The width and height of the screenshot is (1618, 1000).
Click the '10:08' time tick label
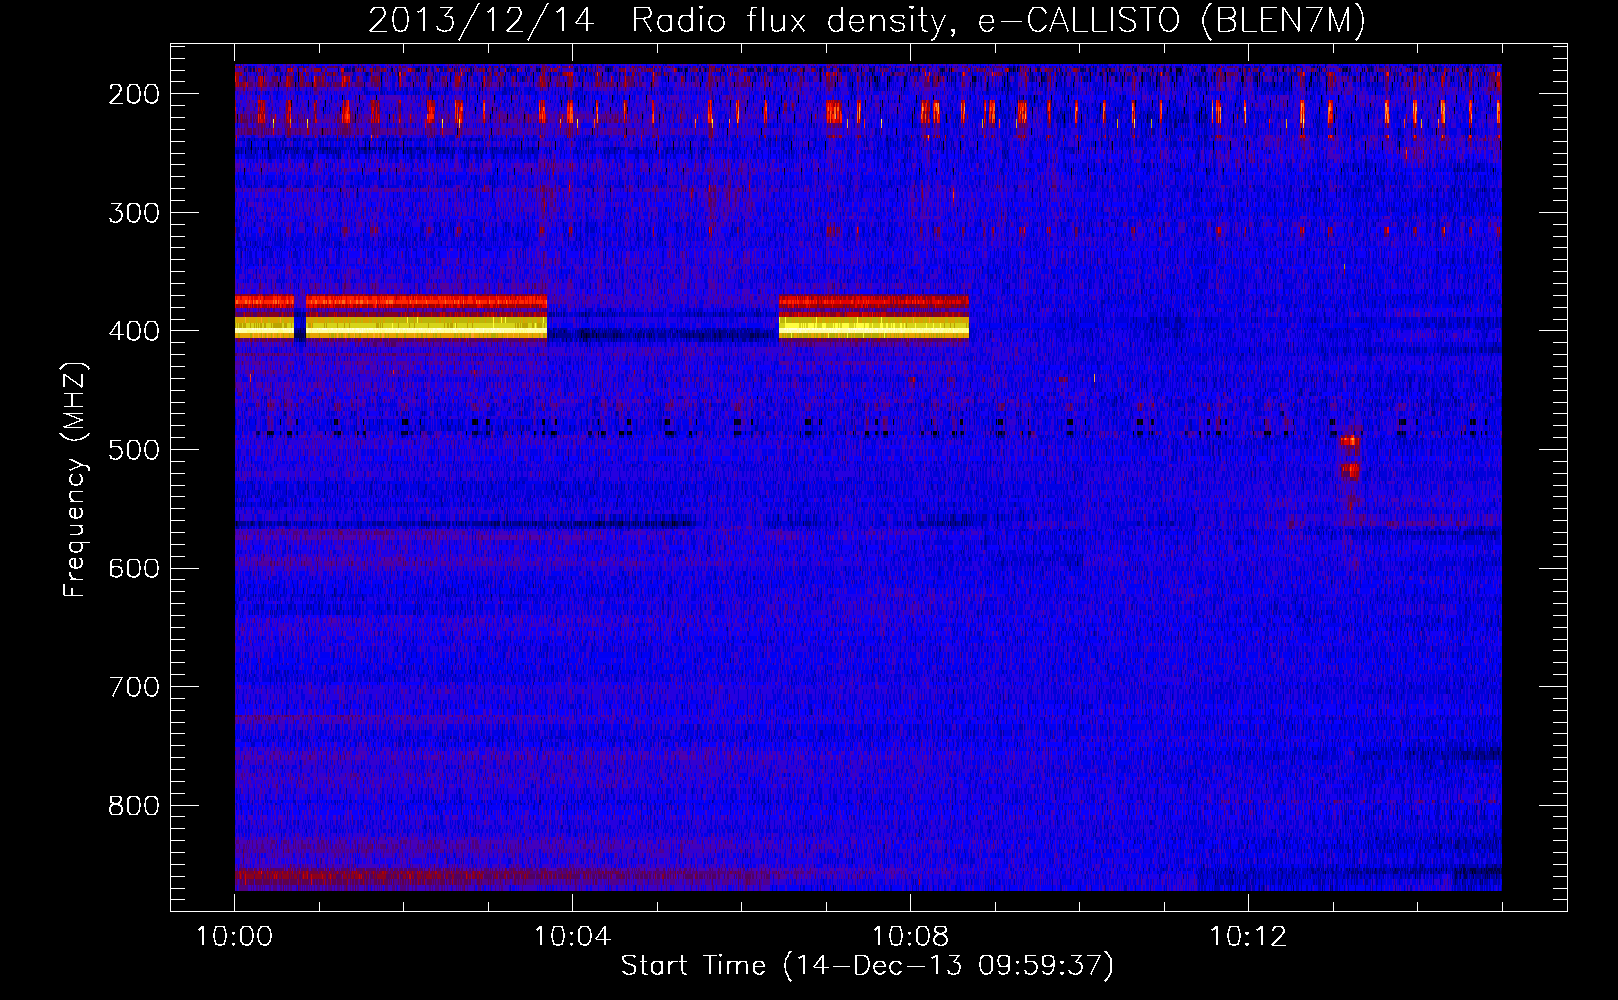(910, 936)
